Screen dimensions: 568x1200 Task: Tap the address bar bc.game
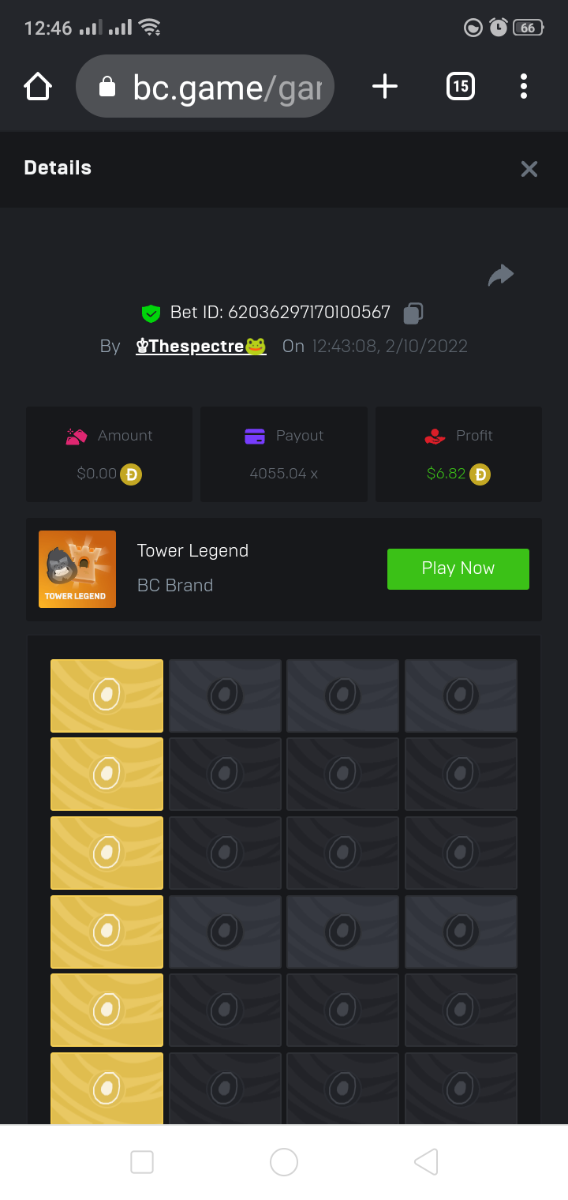point(205,87)
